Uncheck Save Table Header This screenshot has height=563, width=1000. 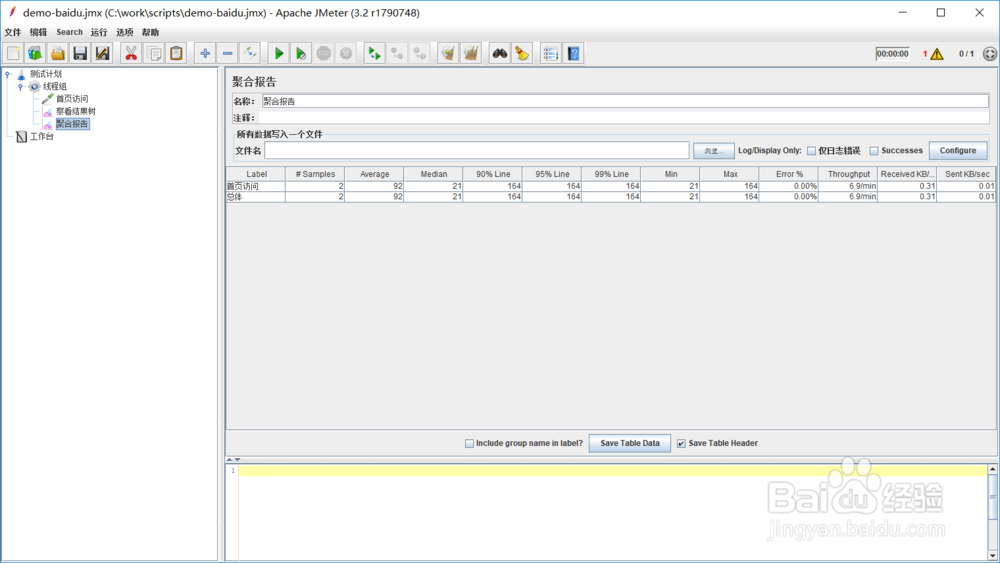pyautogui.click(x=681, y=444)
